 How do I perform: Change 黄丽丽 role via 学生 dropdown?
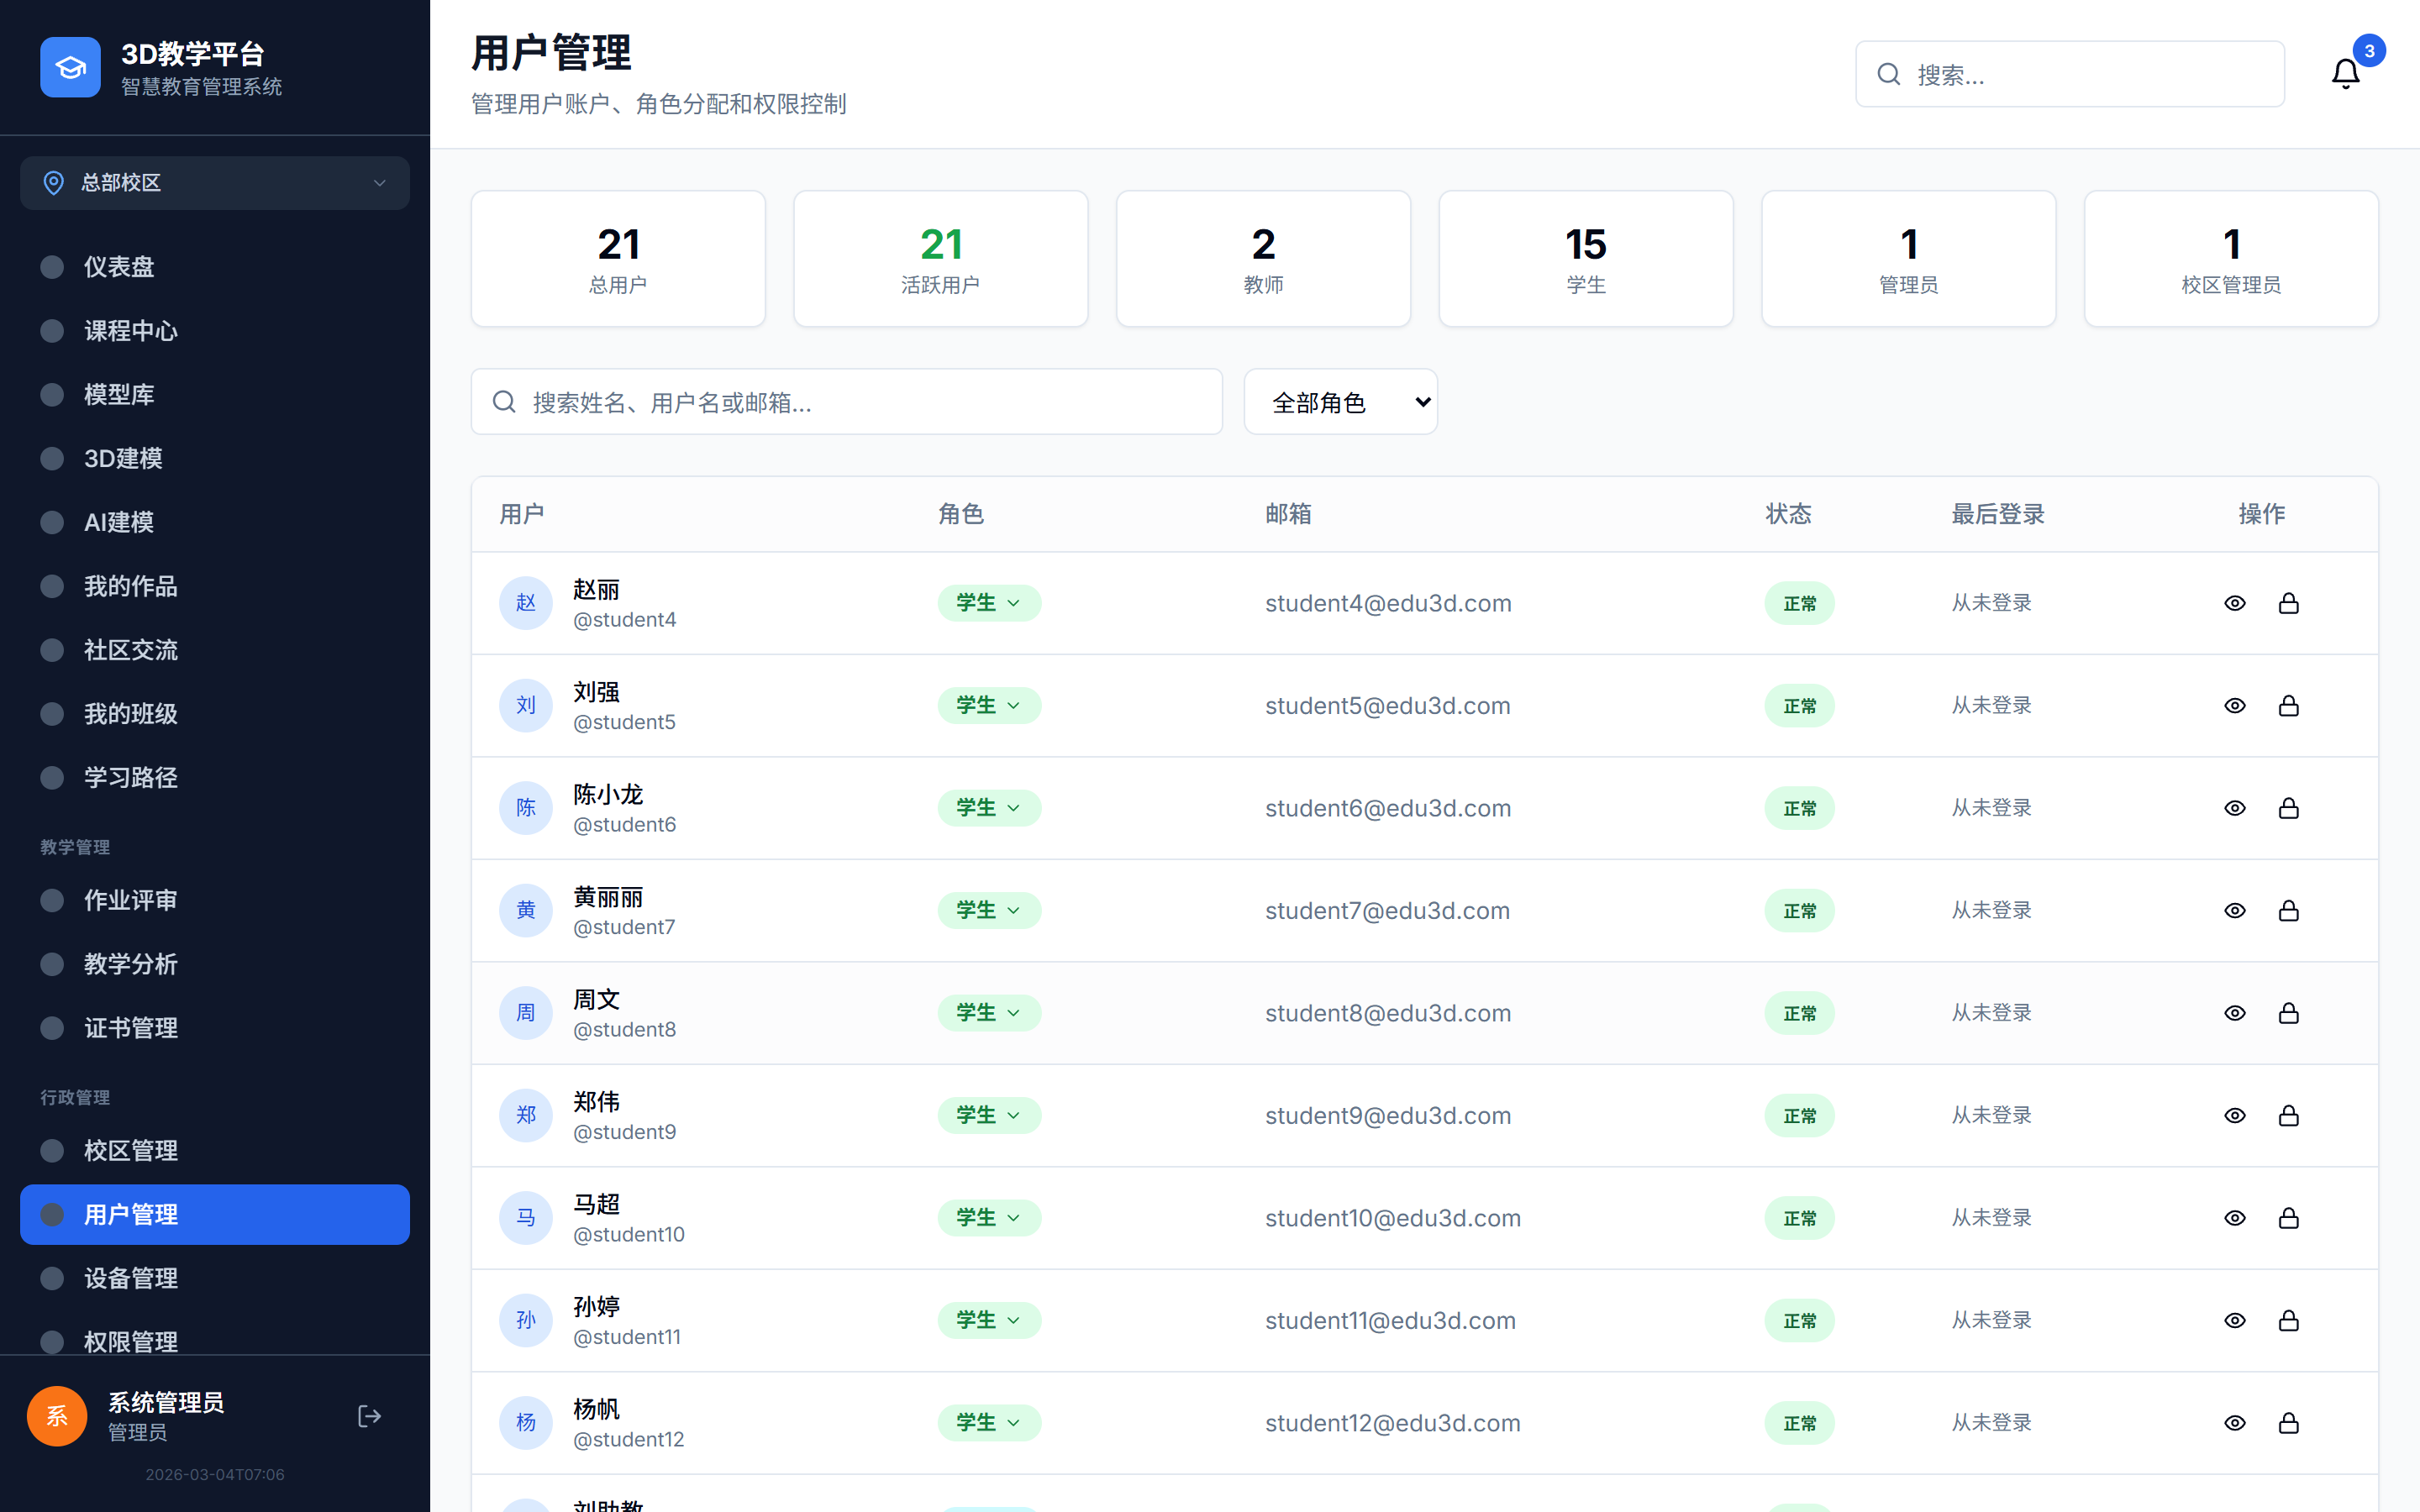(x=988, y=910)
